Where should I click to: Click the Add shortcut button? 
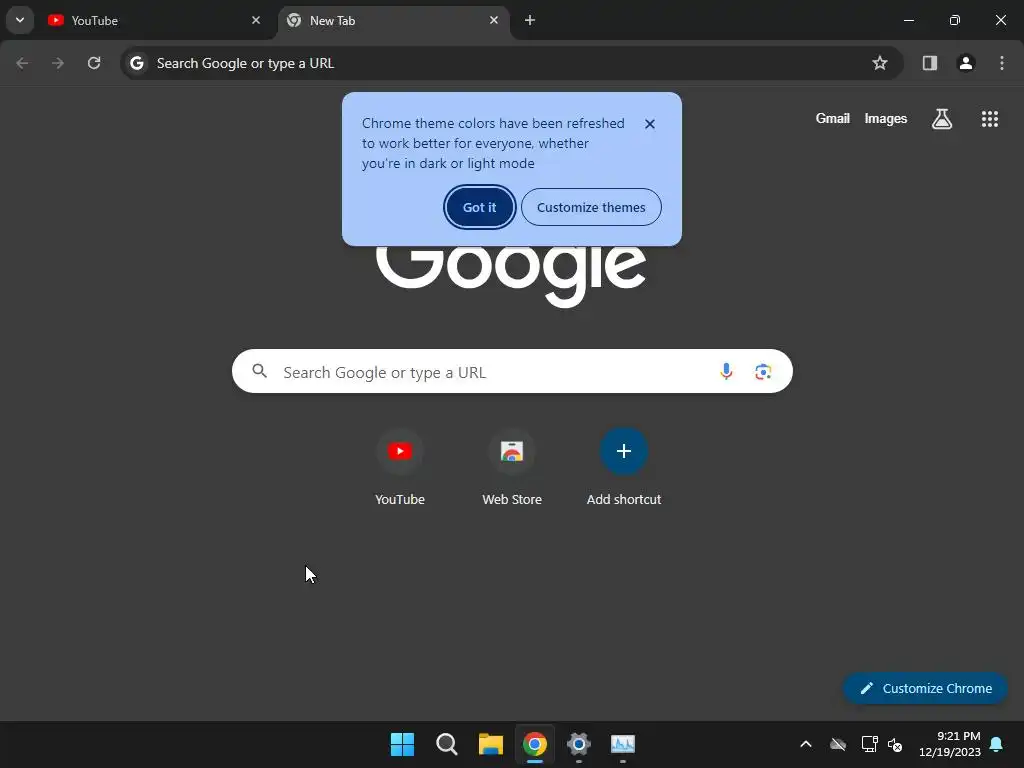point(624,468)
